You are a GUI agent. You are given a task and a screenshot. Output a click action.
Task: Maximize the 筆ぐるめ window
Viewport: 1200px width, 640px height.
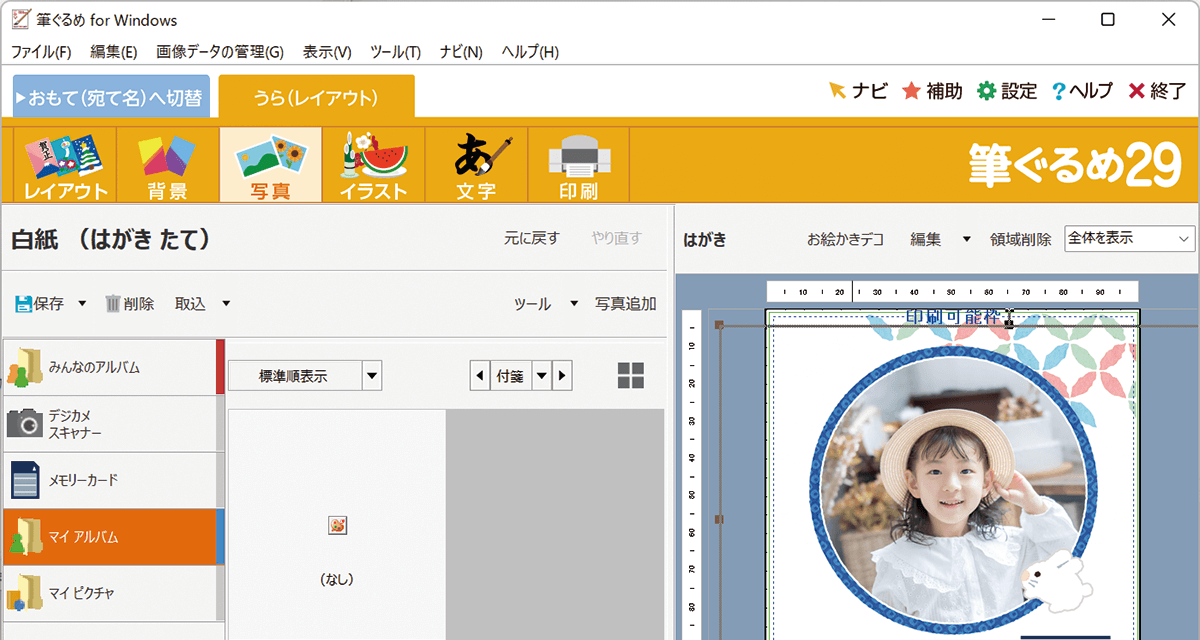[1108, 19]
